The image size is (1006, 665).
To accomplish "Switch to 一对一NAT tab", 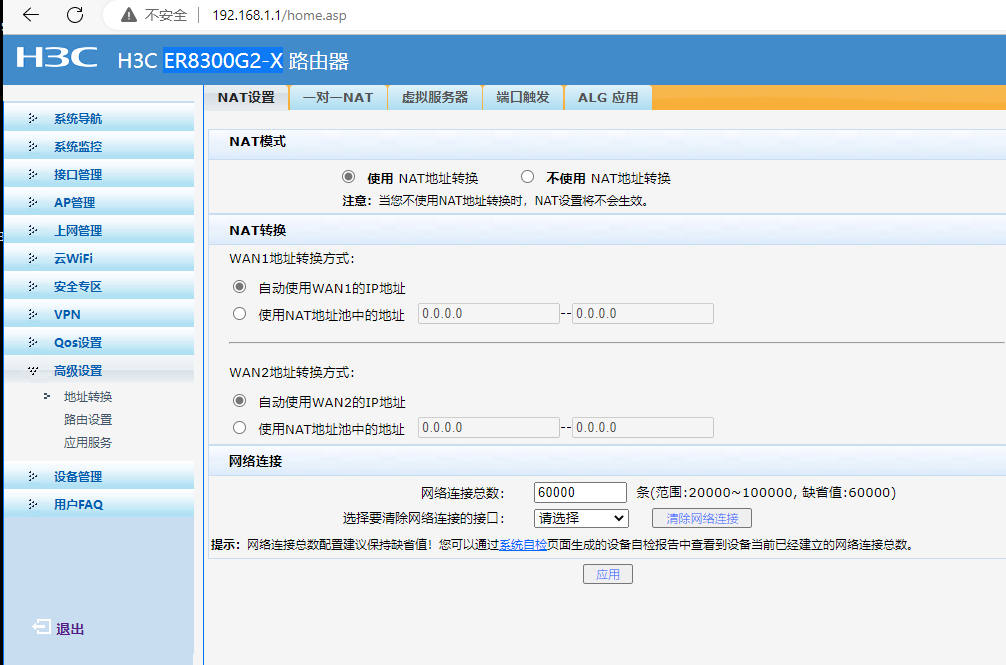I will click(x=338, y=97).
